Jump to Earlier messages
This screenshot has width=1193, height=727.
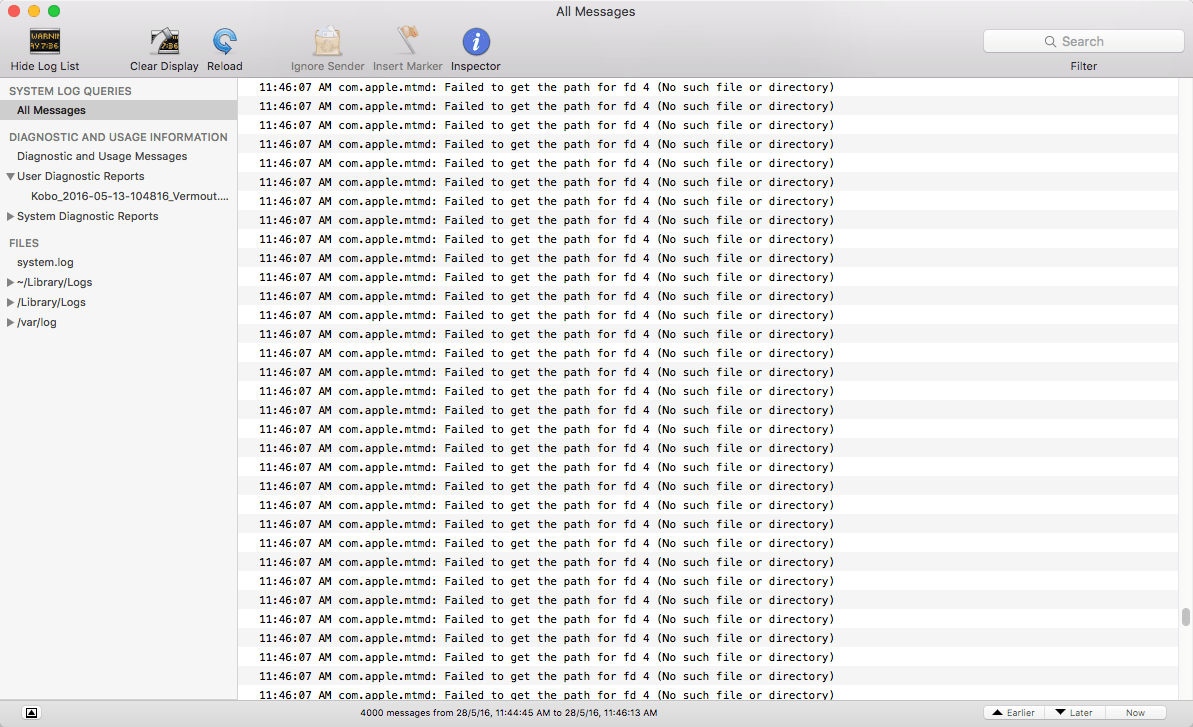(1013, 713)
